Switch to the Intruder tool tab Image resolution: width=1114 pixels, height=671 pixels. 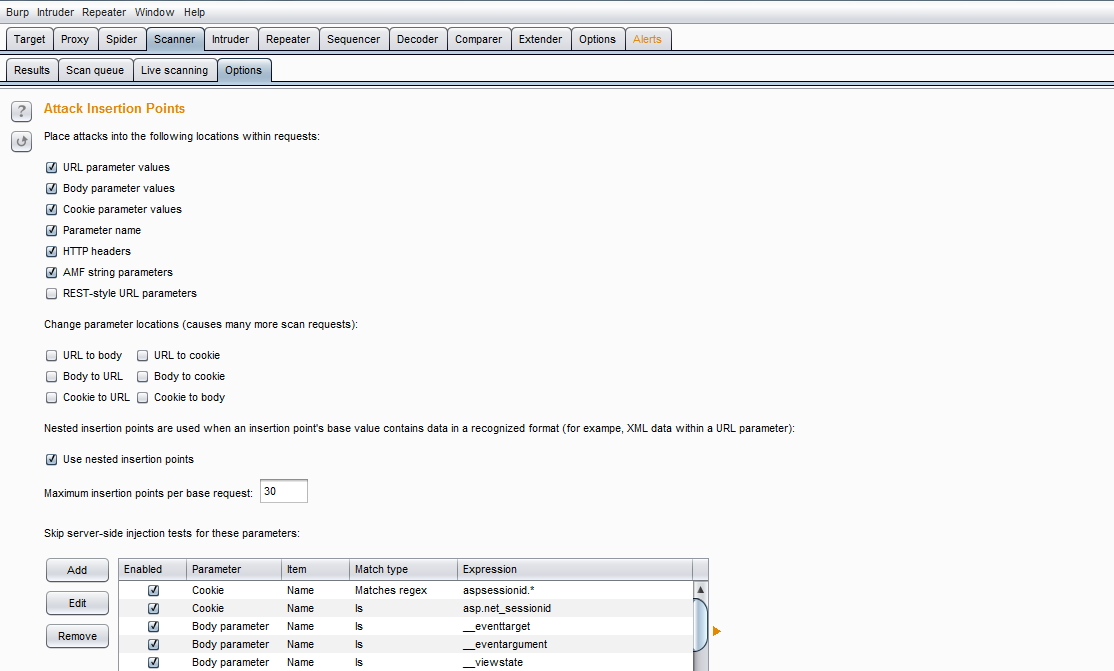tap(230, 39)
